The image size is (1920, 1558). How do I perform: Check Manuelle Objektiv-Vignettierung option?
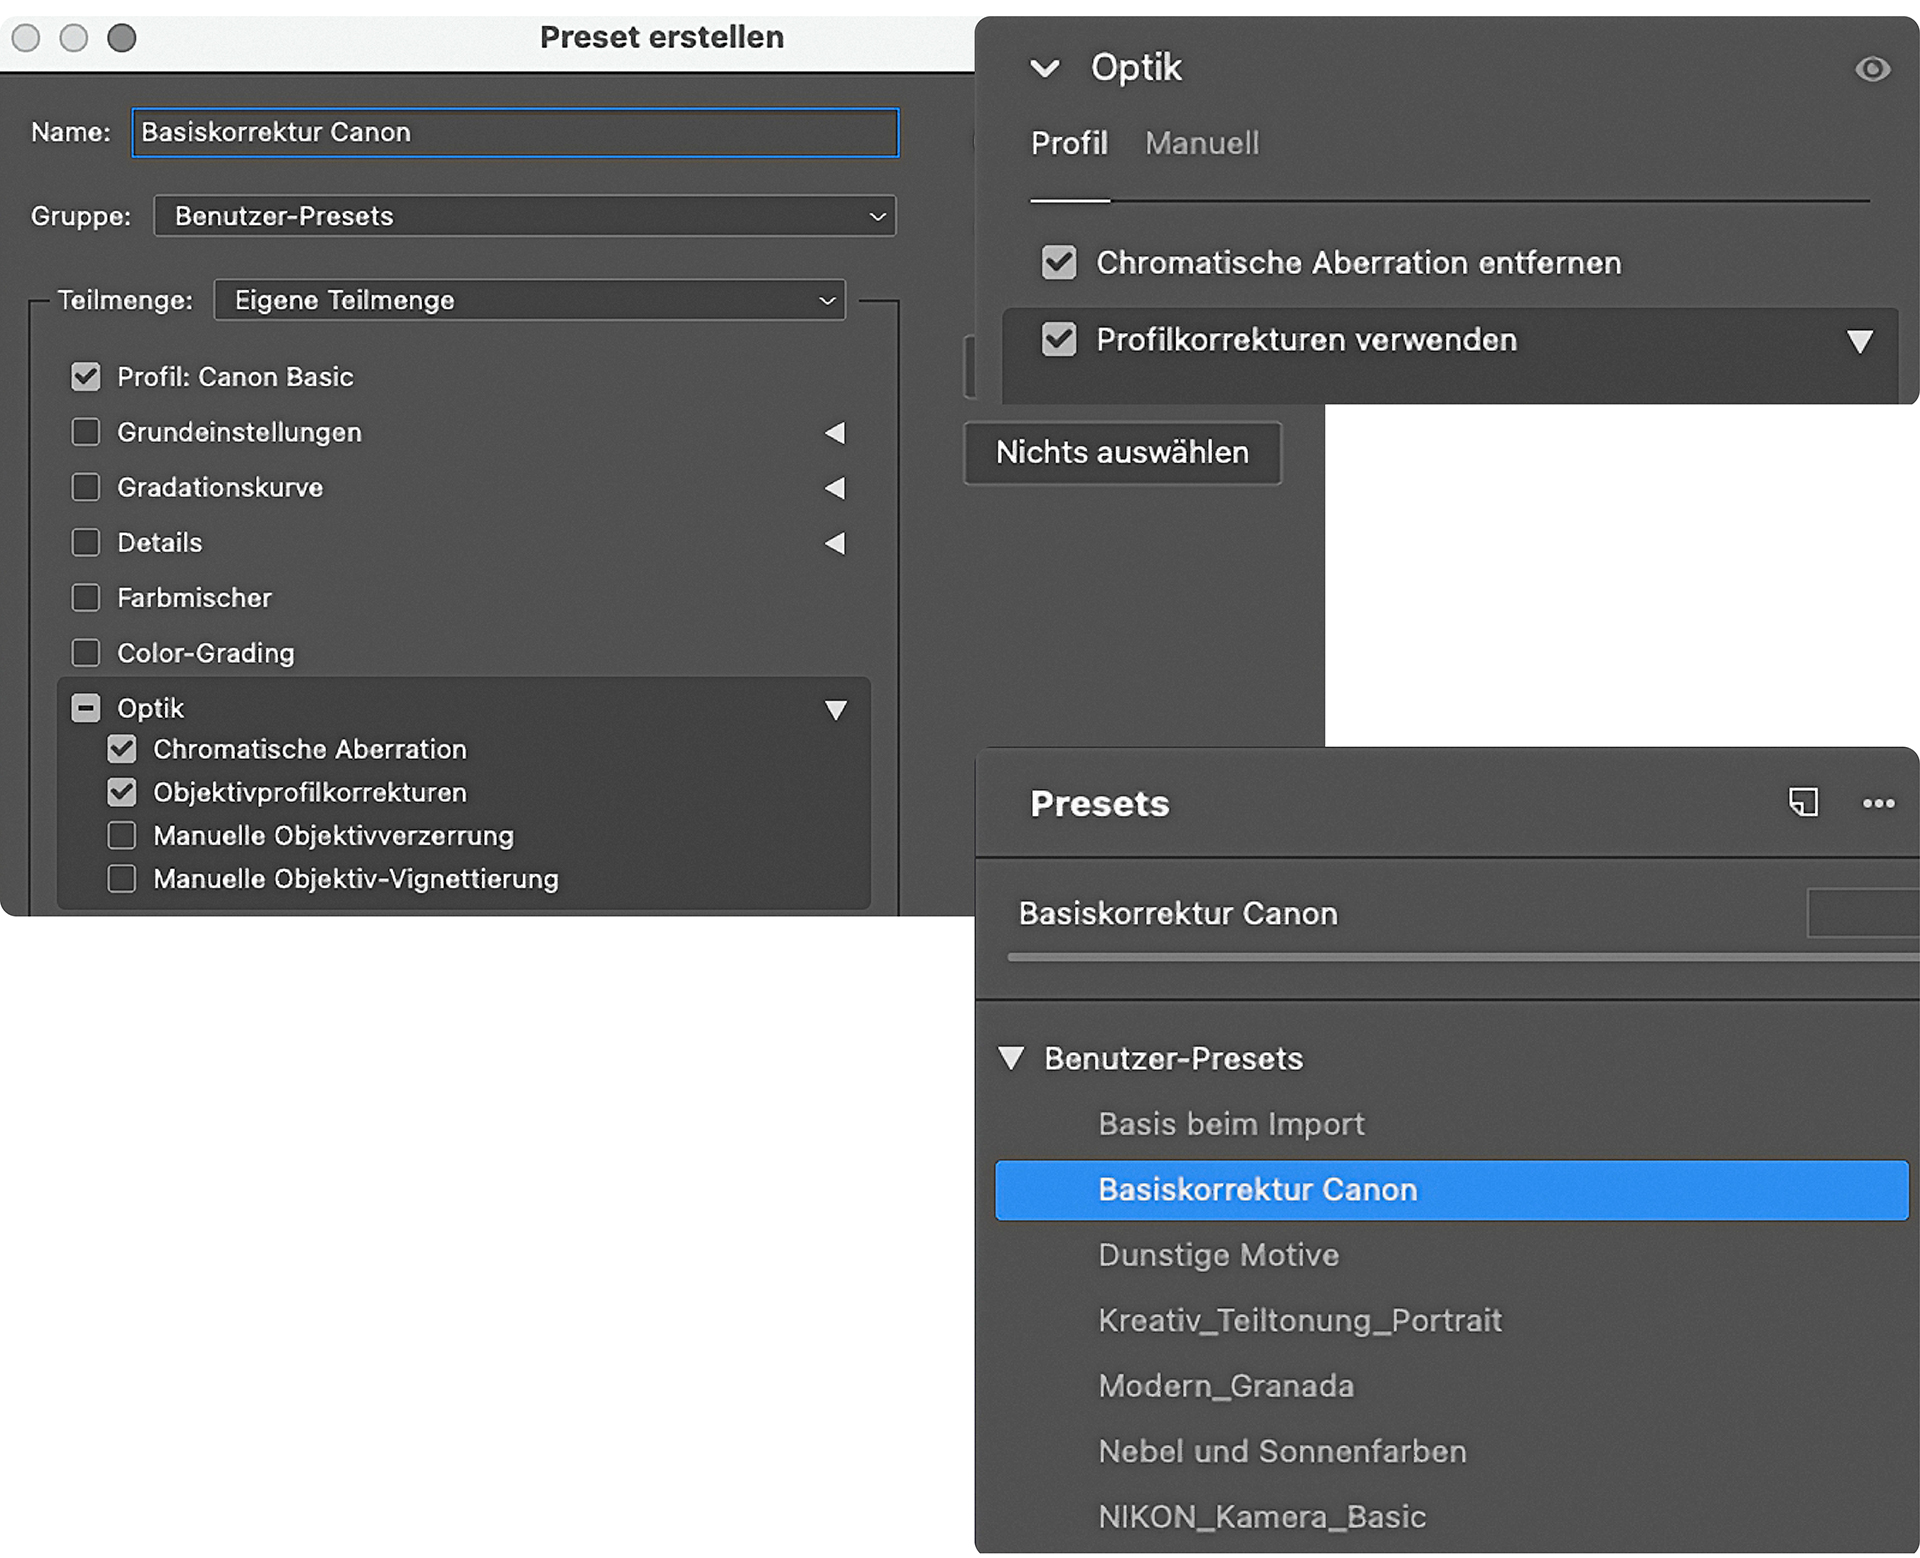point(122,879)
